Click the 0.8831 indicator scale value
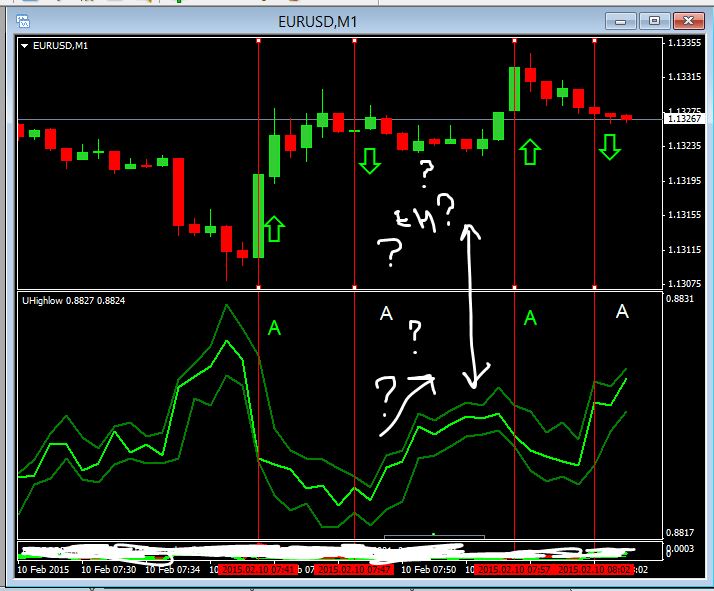The height and width of the screenshot is (591, 714). tap(680, 299)
